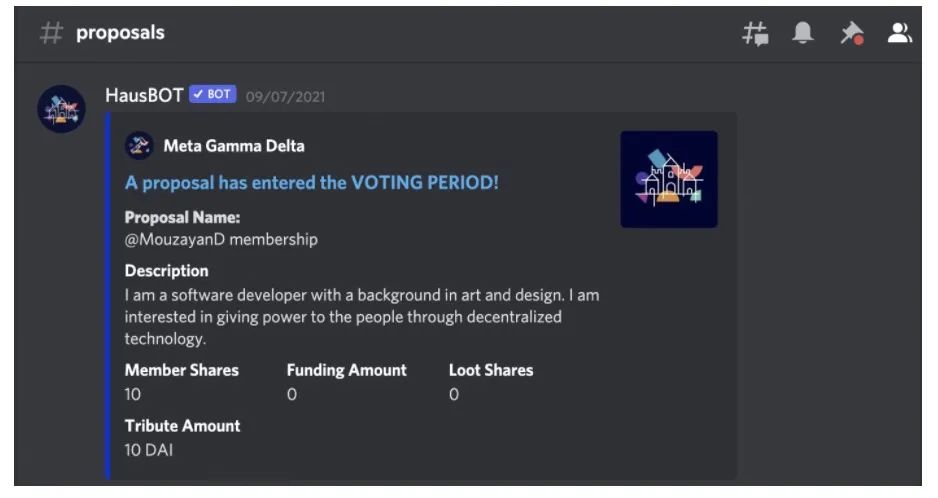Click the notification bell icon
This screenshot has height=498, width=938.
click(802, 34)
